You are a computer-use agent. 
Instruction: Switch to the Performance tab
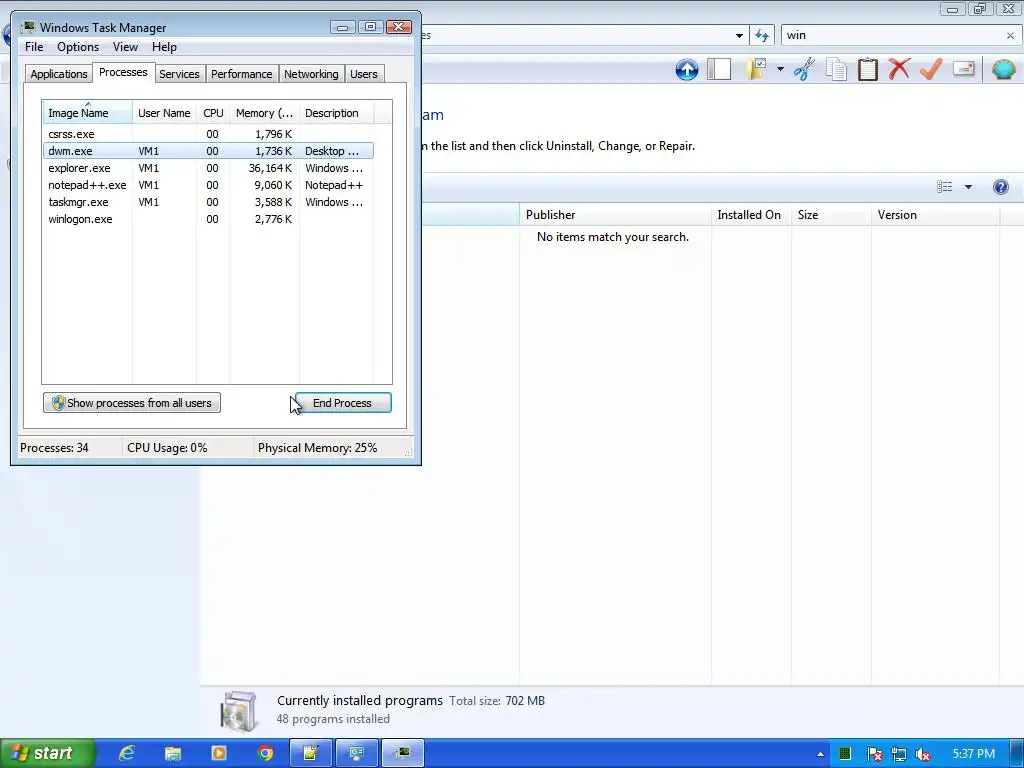[x=242, y=74]
